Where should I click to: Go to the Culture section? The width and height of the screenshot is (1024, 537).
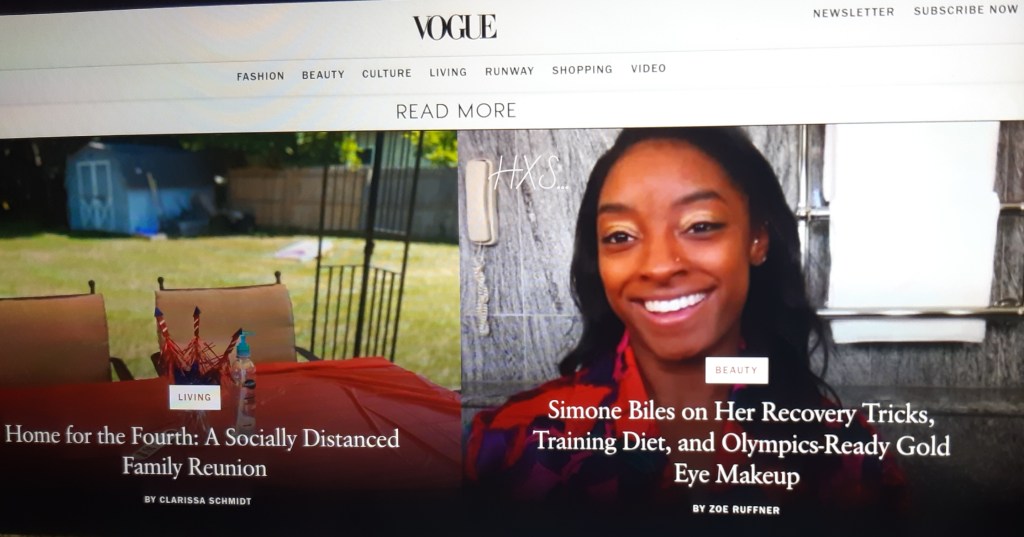click(387, 73)
